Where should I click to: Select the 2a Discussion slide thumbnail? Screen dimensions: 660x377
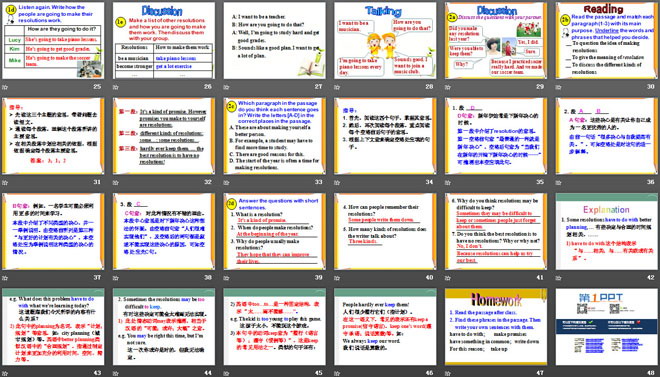[x=496, y=41]
